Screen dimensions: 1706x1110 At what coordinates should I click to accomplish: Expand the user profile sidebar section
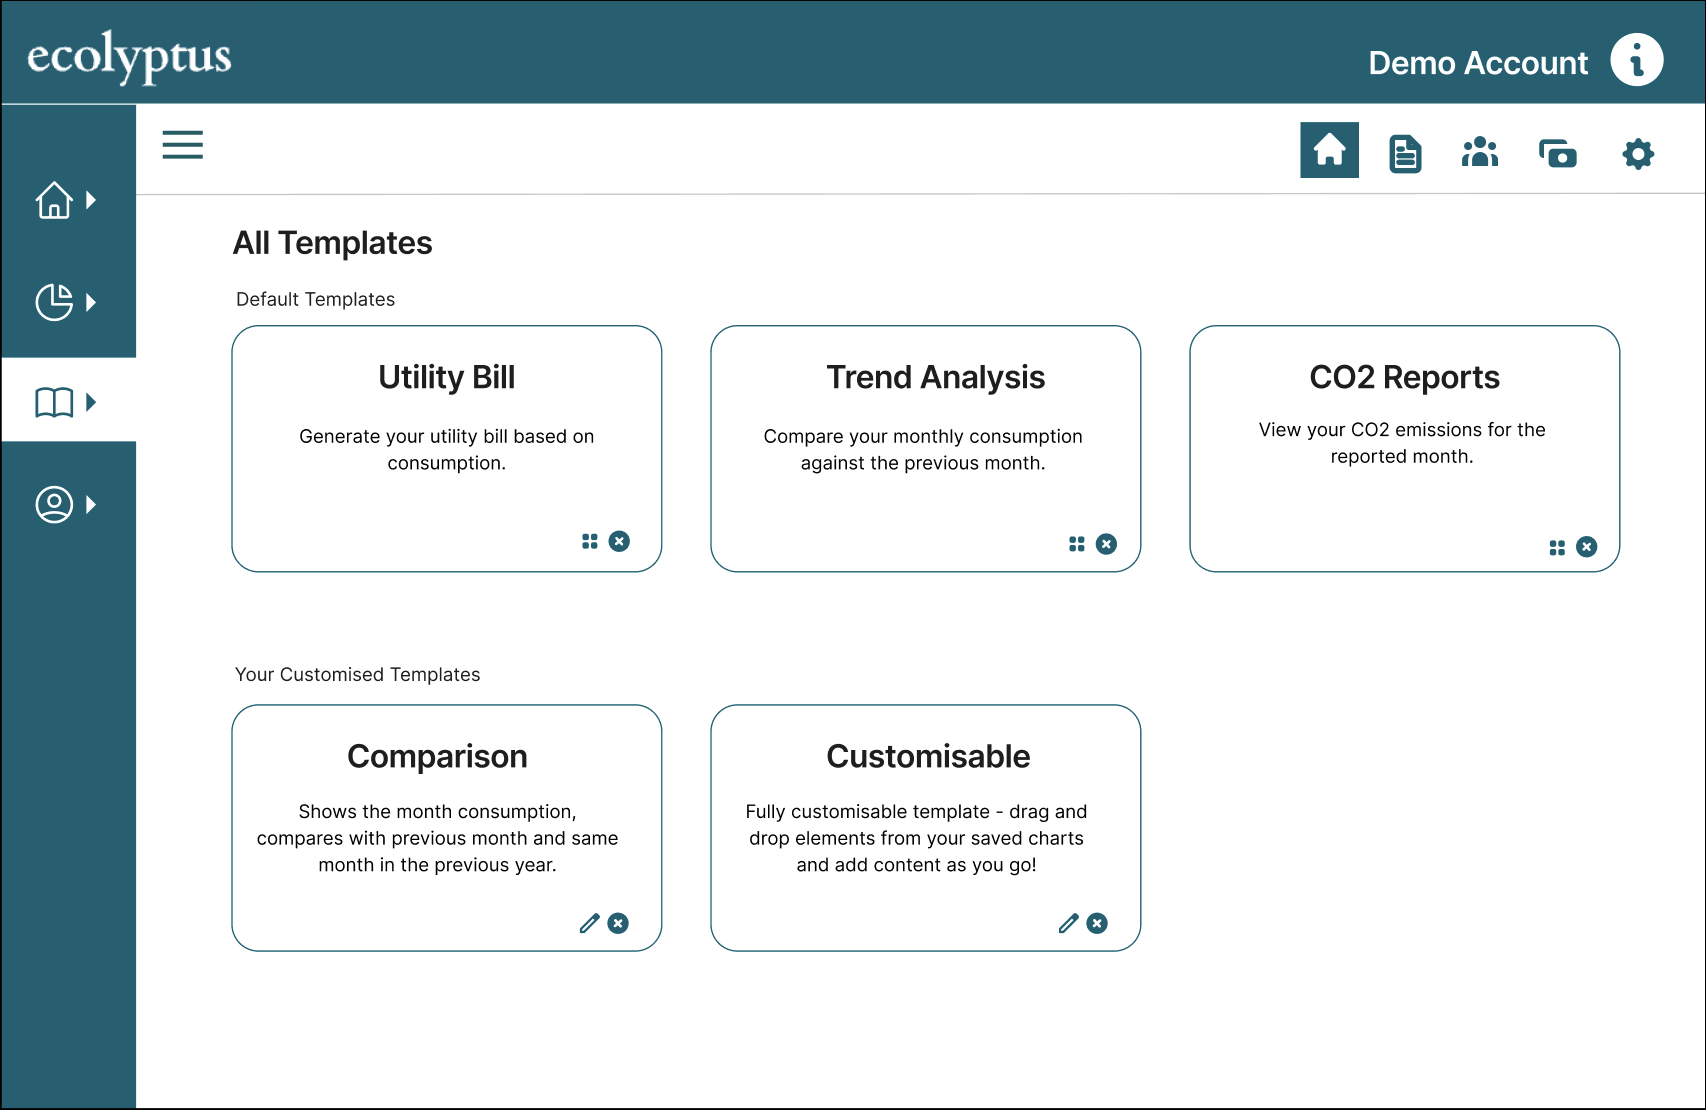(66, 504)
